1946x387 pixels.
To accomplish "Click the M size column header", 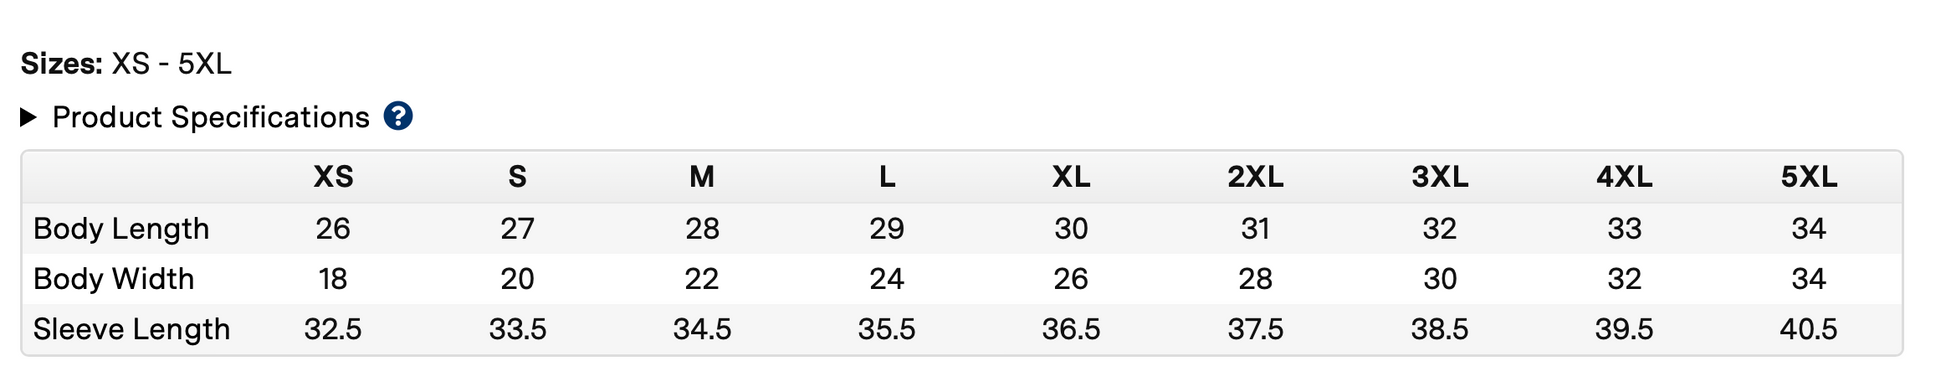I will pos(702,178).
